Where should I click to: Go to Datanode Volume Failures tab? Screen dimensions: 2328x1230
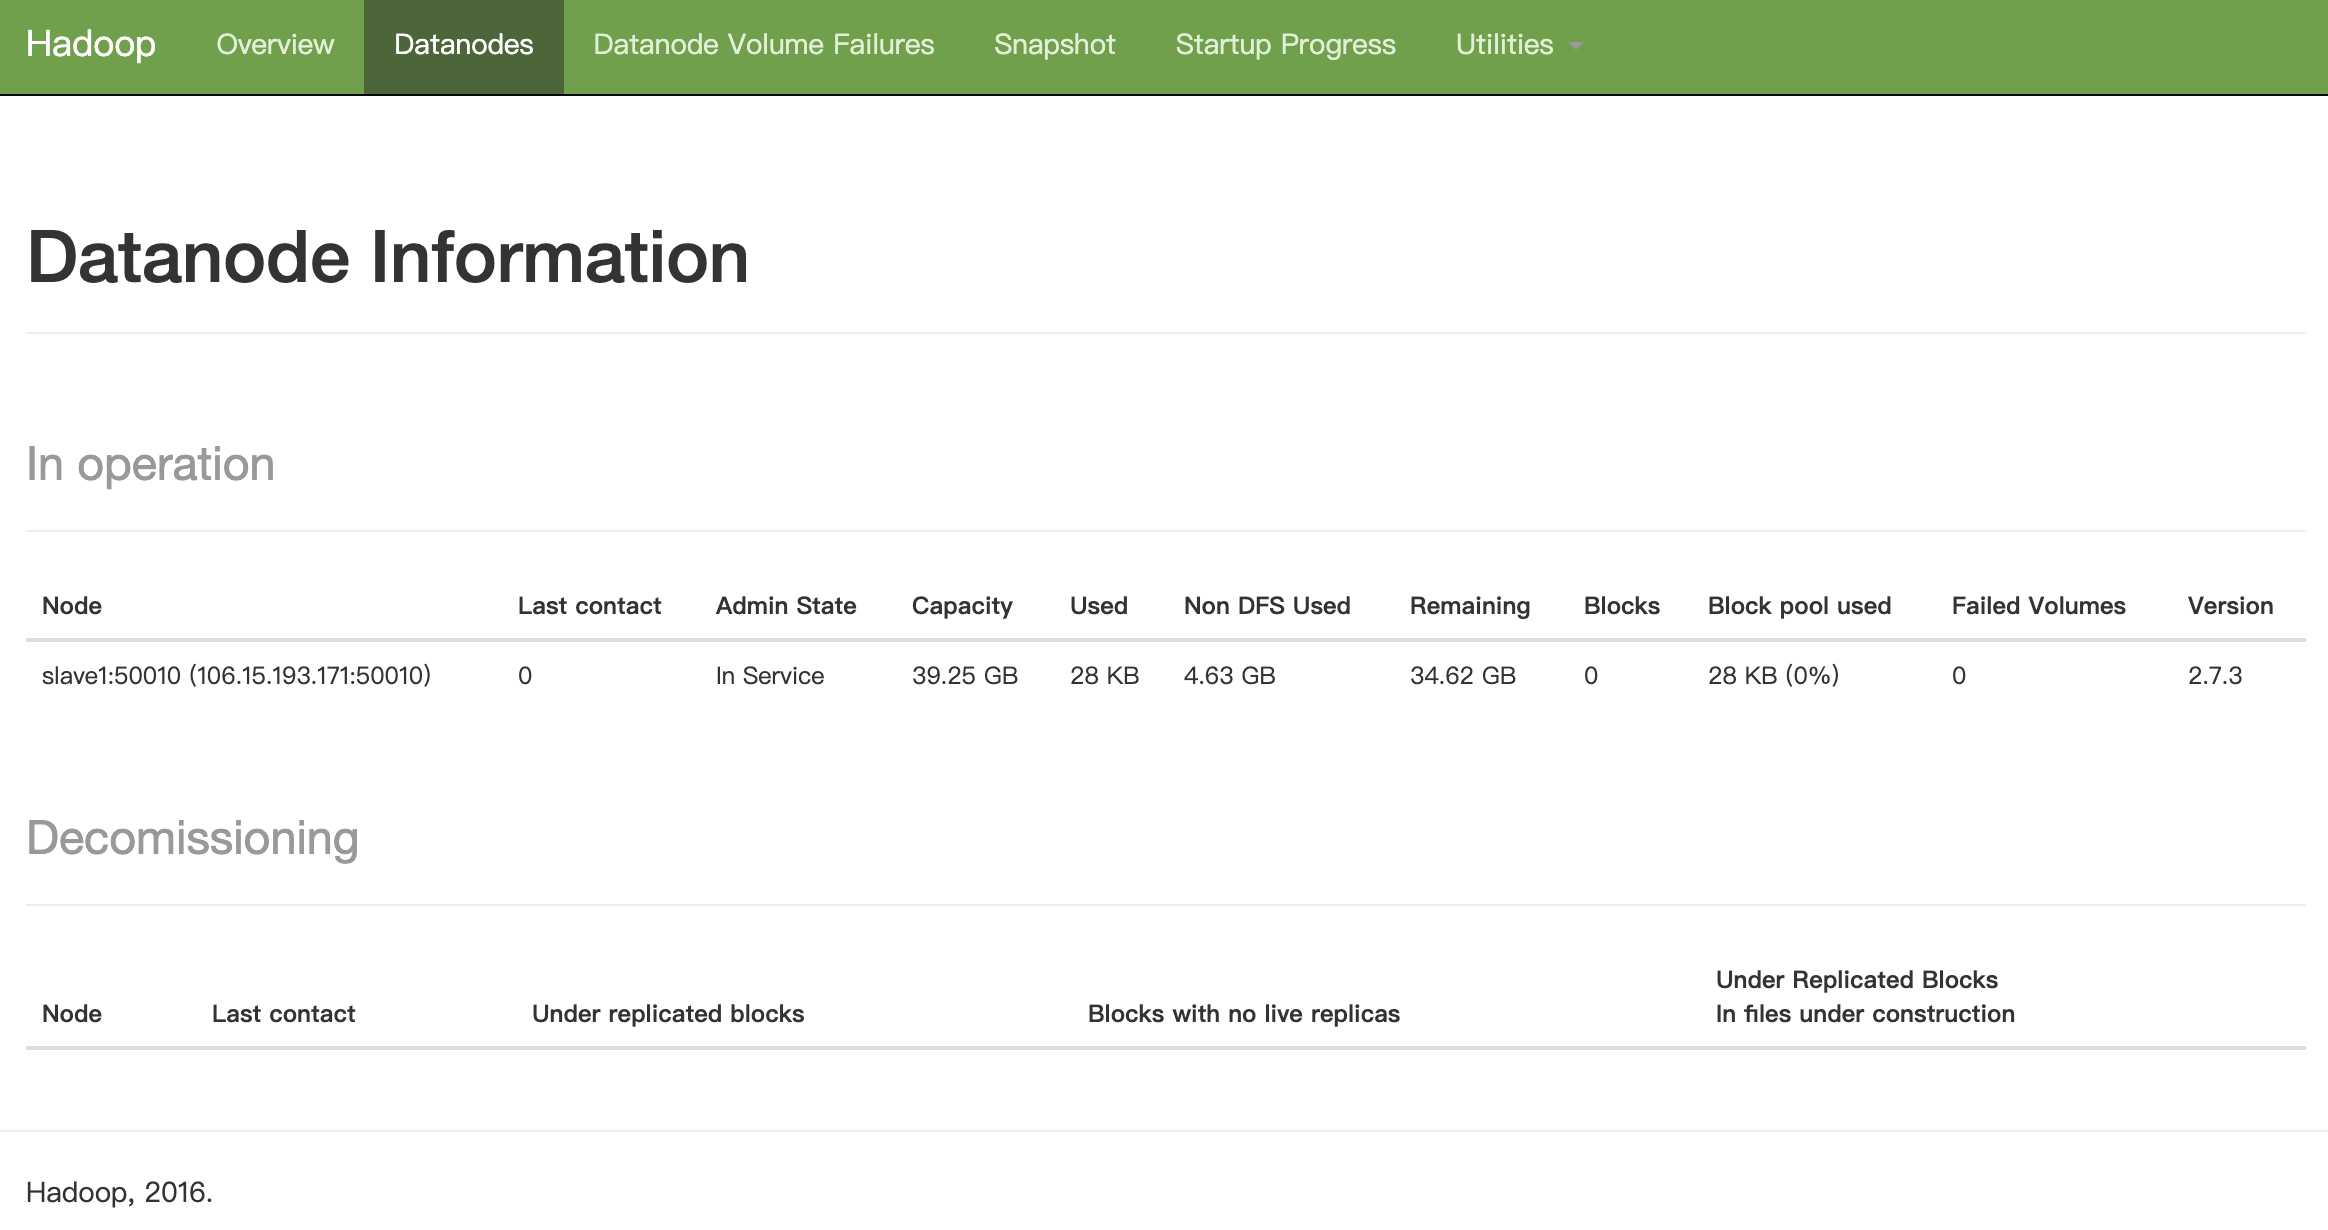763,45
